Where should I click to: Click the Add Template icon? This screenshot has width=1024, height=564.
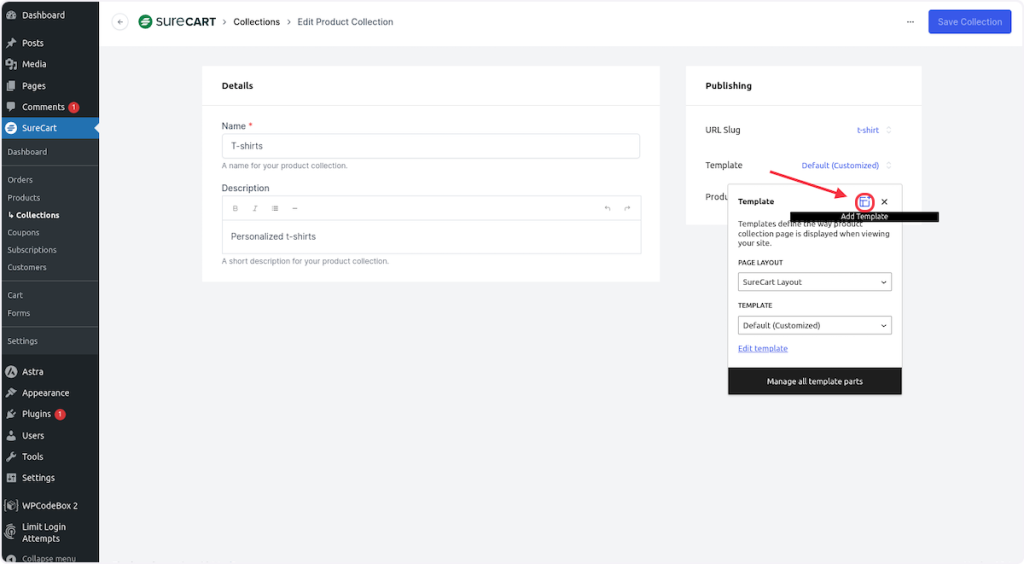864,202
